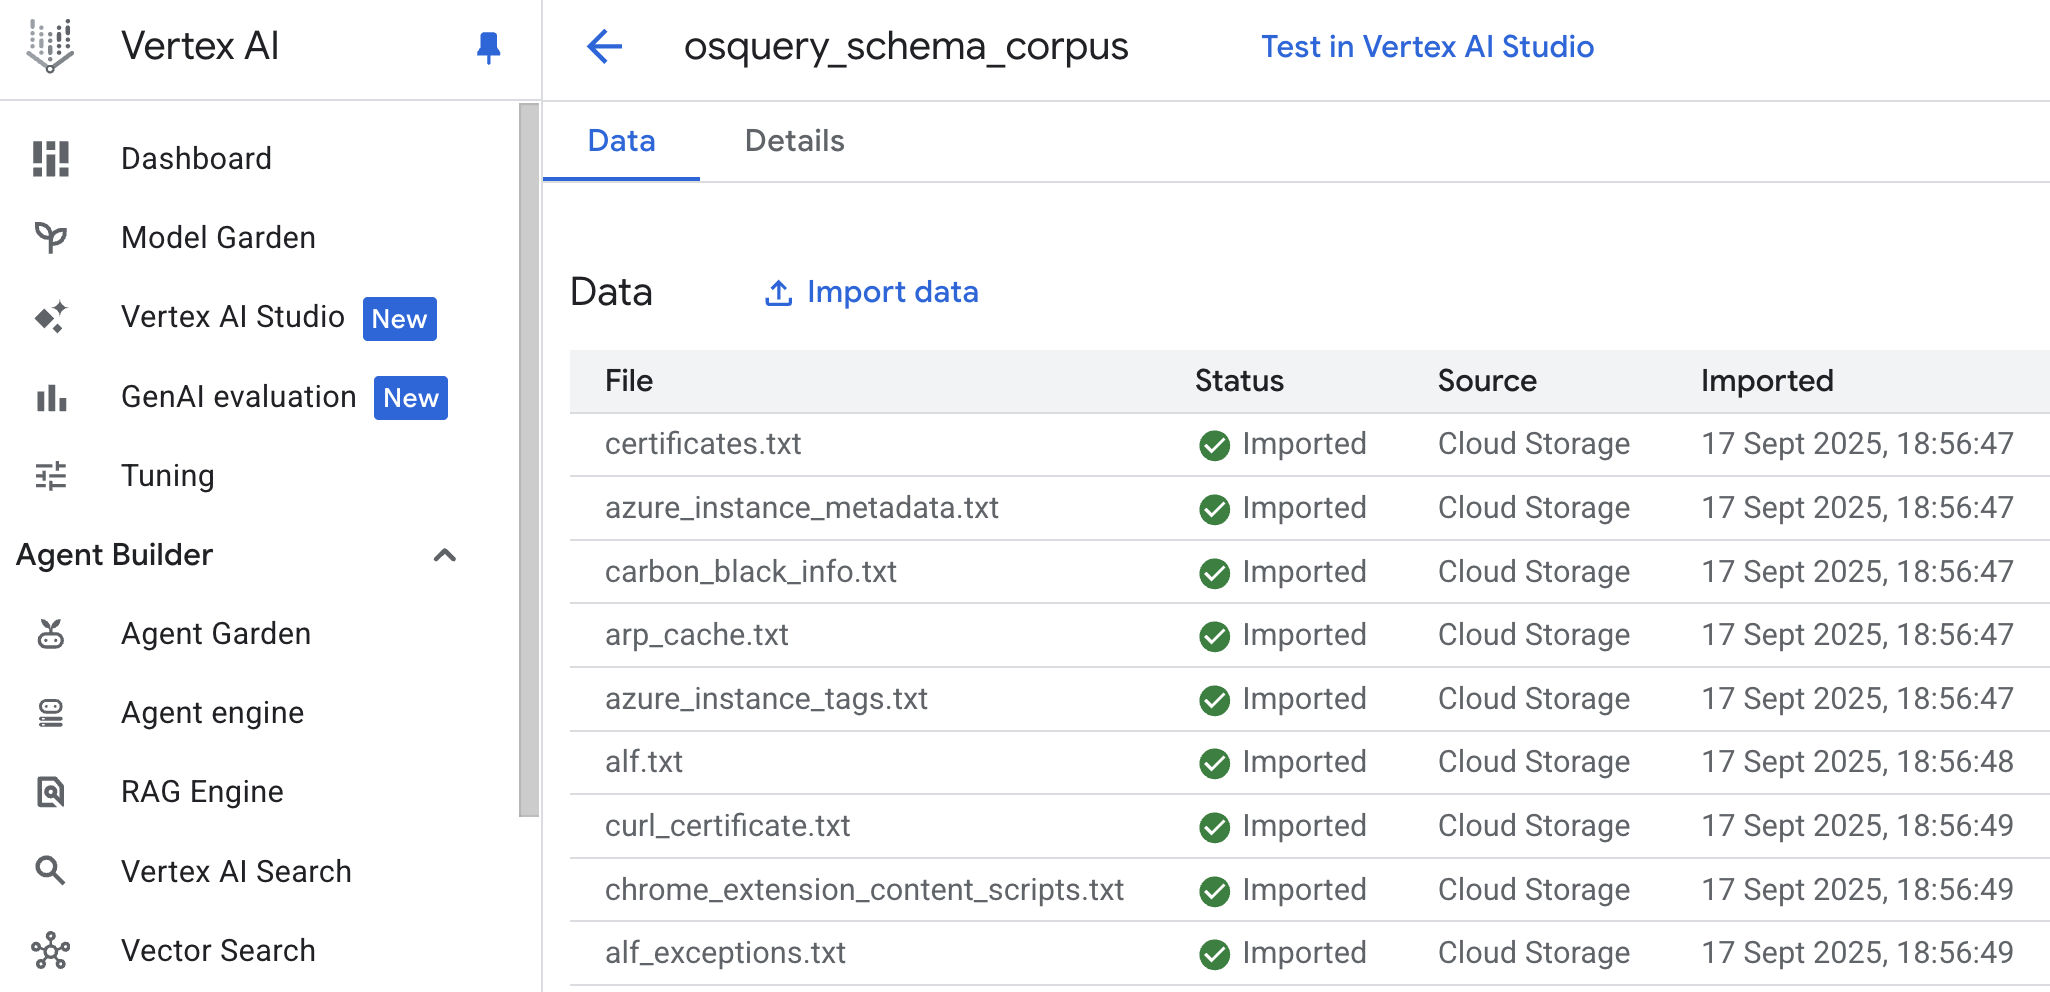The image size is (2050, 992).
Task: Open Vertex AI Search
Action: coord(236,871)
